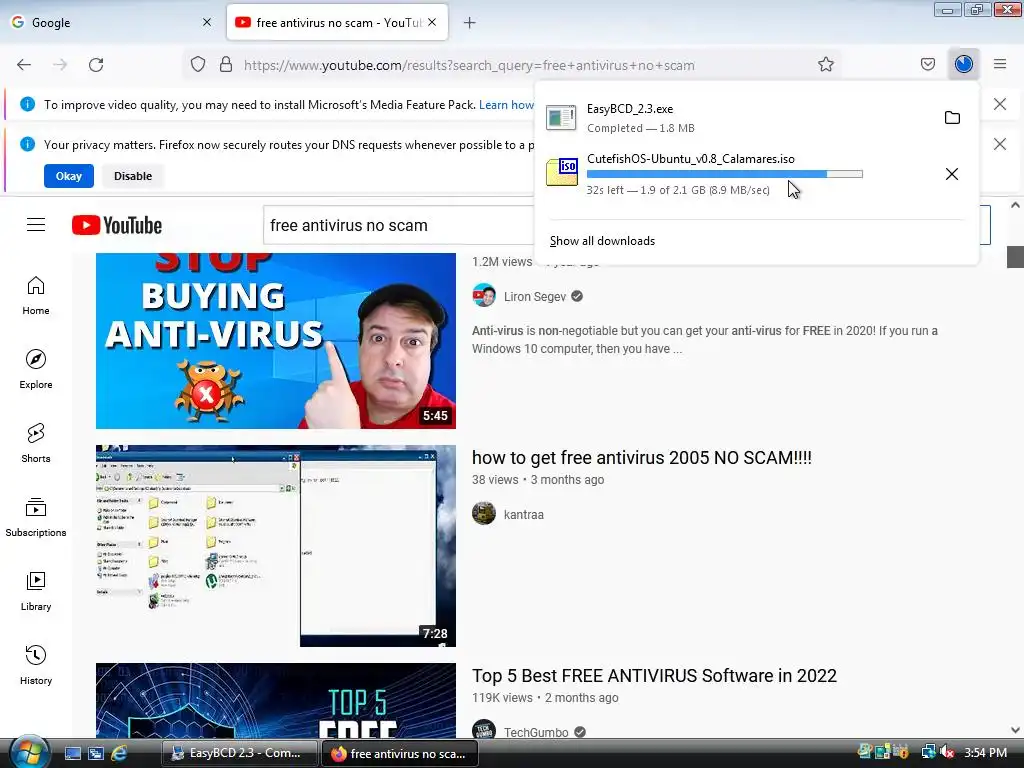Image resolution: width=1024 pixels, height=768 pixels.
Task: Open Liron Segev channel name link
Action: coord(534,296)
